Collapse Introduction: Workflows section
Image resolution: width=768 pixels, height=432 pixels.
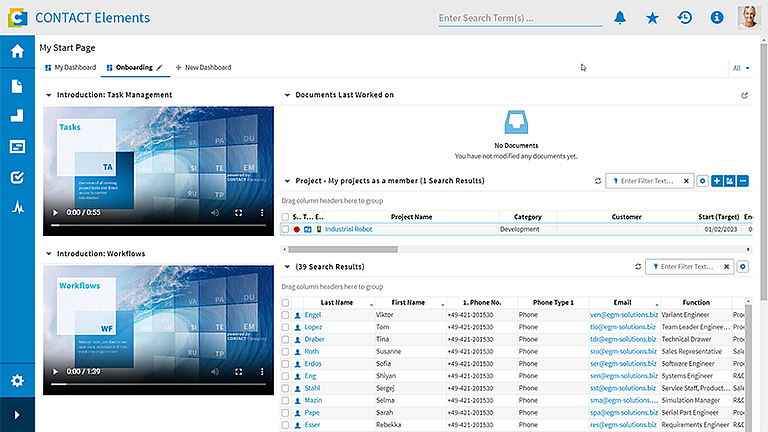pos(48,254)
